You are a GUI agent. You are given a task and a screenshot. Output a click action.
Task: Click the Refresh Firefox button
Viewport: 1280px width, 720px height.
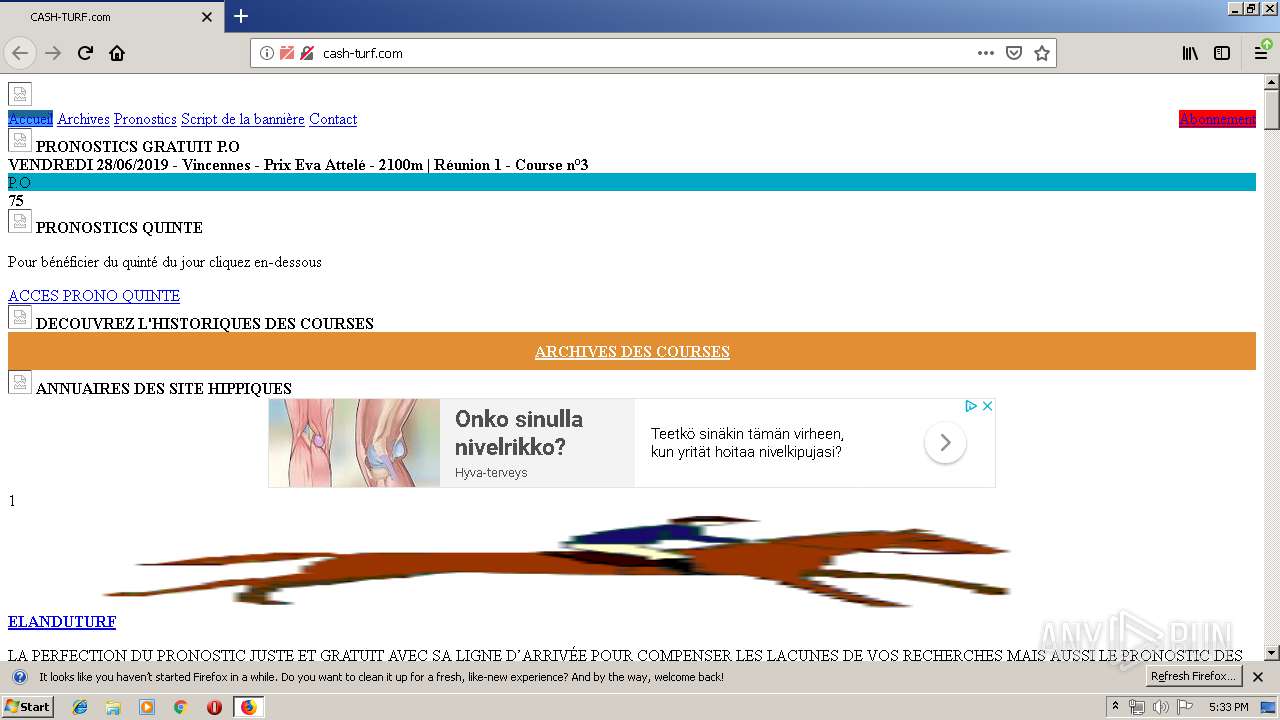click(1194, 677)
